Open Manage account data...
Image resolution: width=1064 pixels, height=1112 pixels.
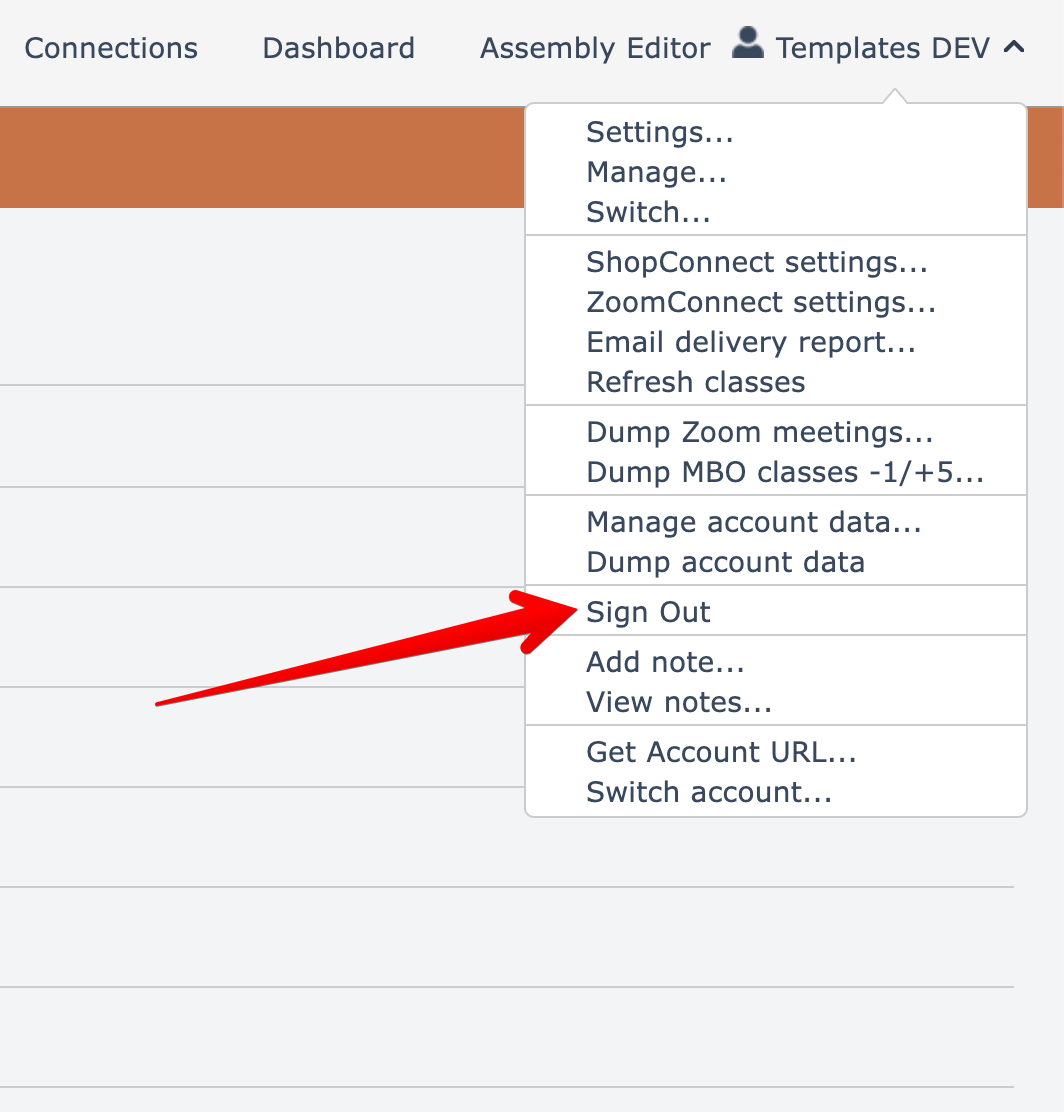click(x=754, y=522)
